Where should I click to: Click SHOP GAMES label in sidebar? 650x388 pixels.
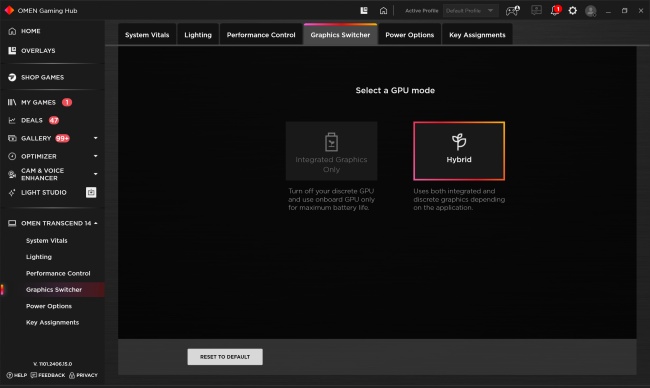[x=43, y=77]
